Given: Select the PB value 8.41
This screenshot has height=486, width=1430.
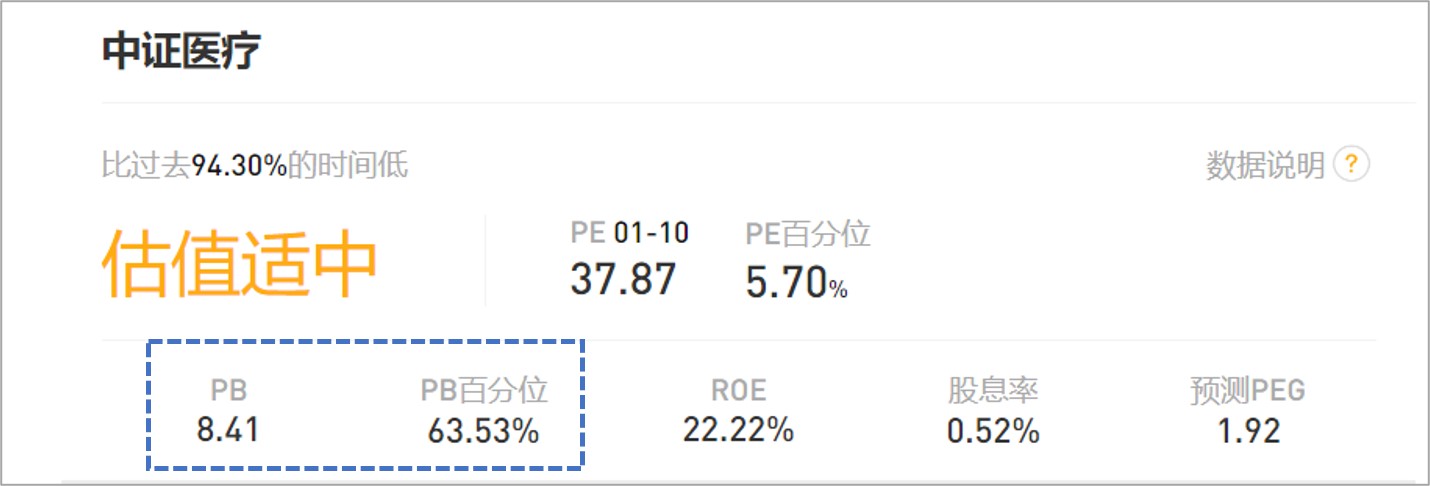Looking at the screenshot, I should (228, 431).
